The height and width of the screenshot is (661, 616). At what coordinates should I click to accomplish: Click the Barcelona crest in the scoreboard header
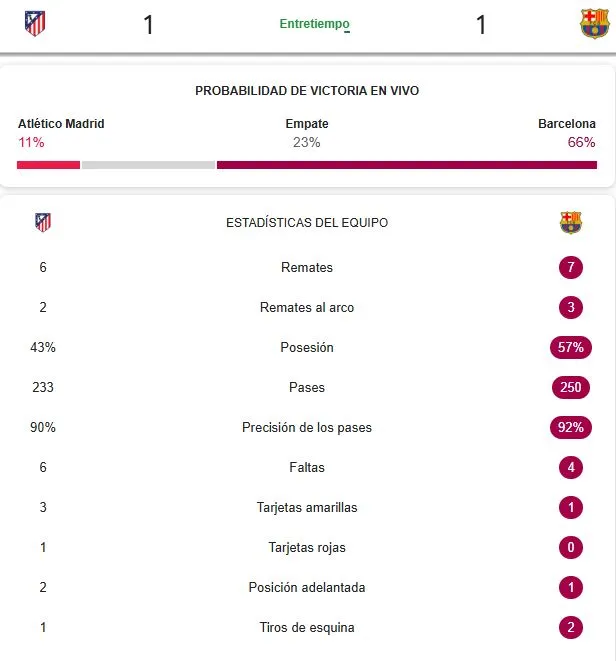[594, 23]
